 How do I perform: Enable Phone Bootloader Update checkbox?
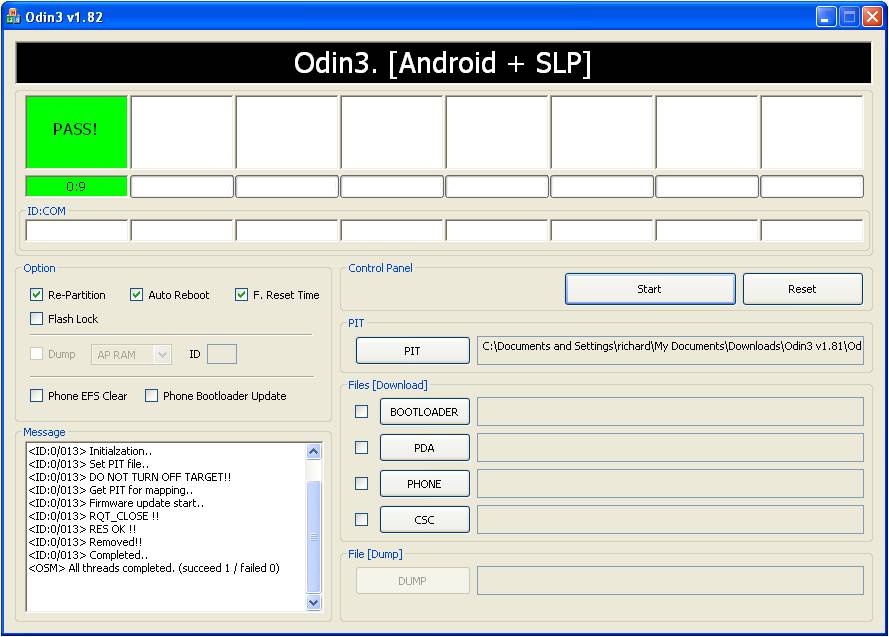point(152,396)
